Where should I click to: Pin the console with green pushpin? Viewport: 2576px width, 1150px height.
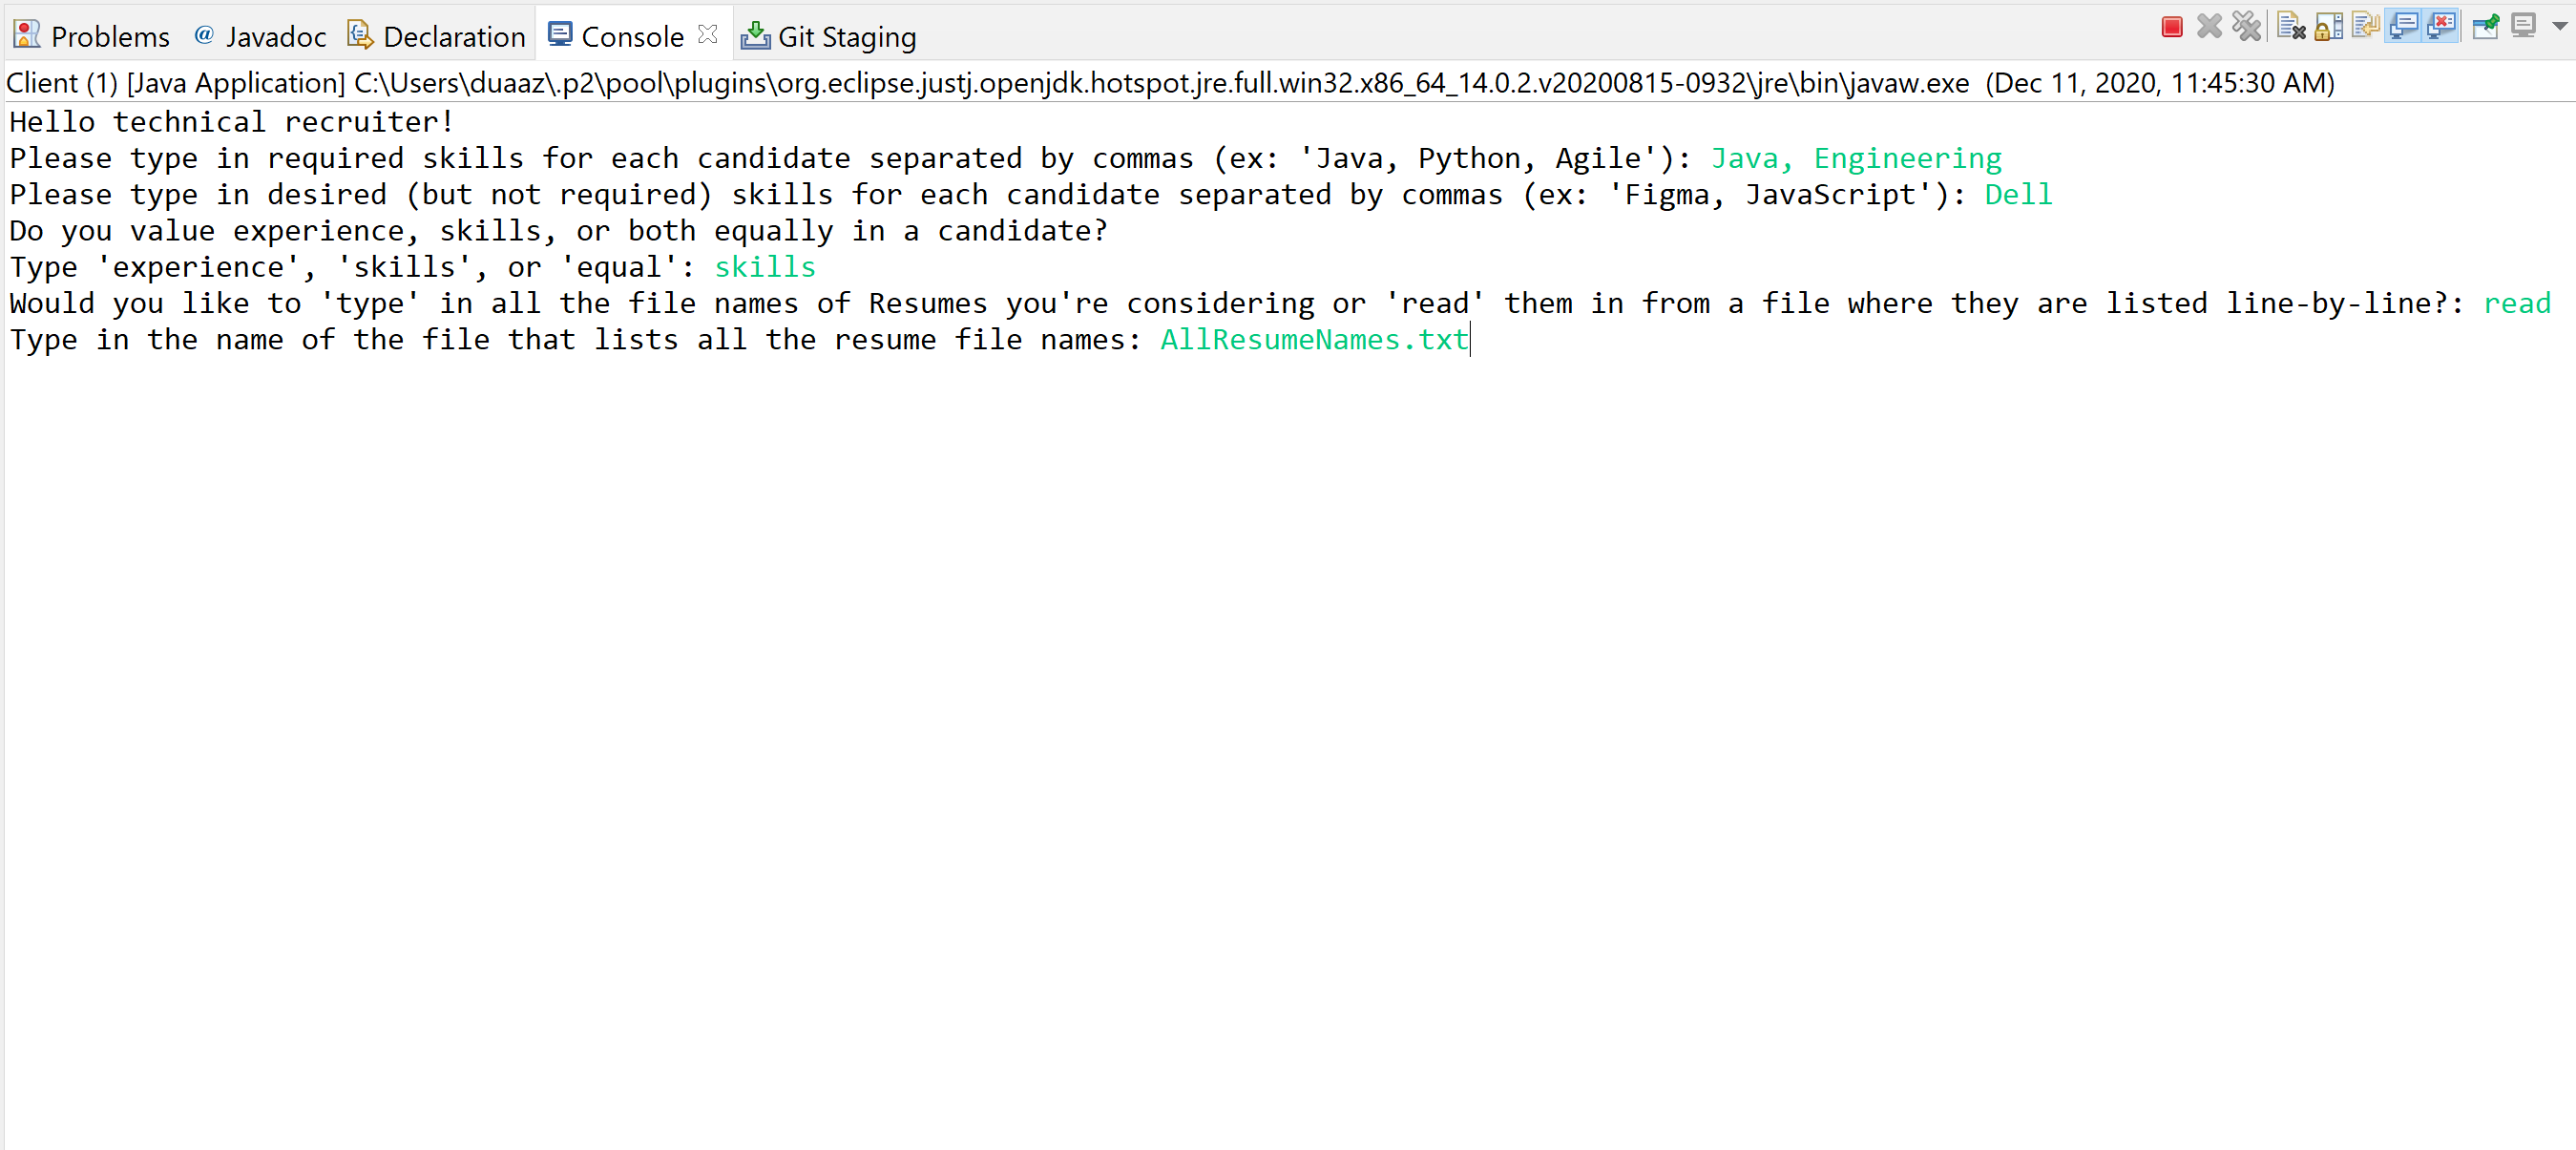[x=2485, y=27]
